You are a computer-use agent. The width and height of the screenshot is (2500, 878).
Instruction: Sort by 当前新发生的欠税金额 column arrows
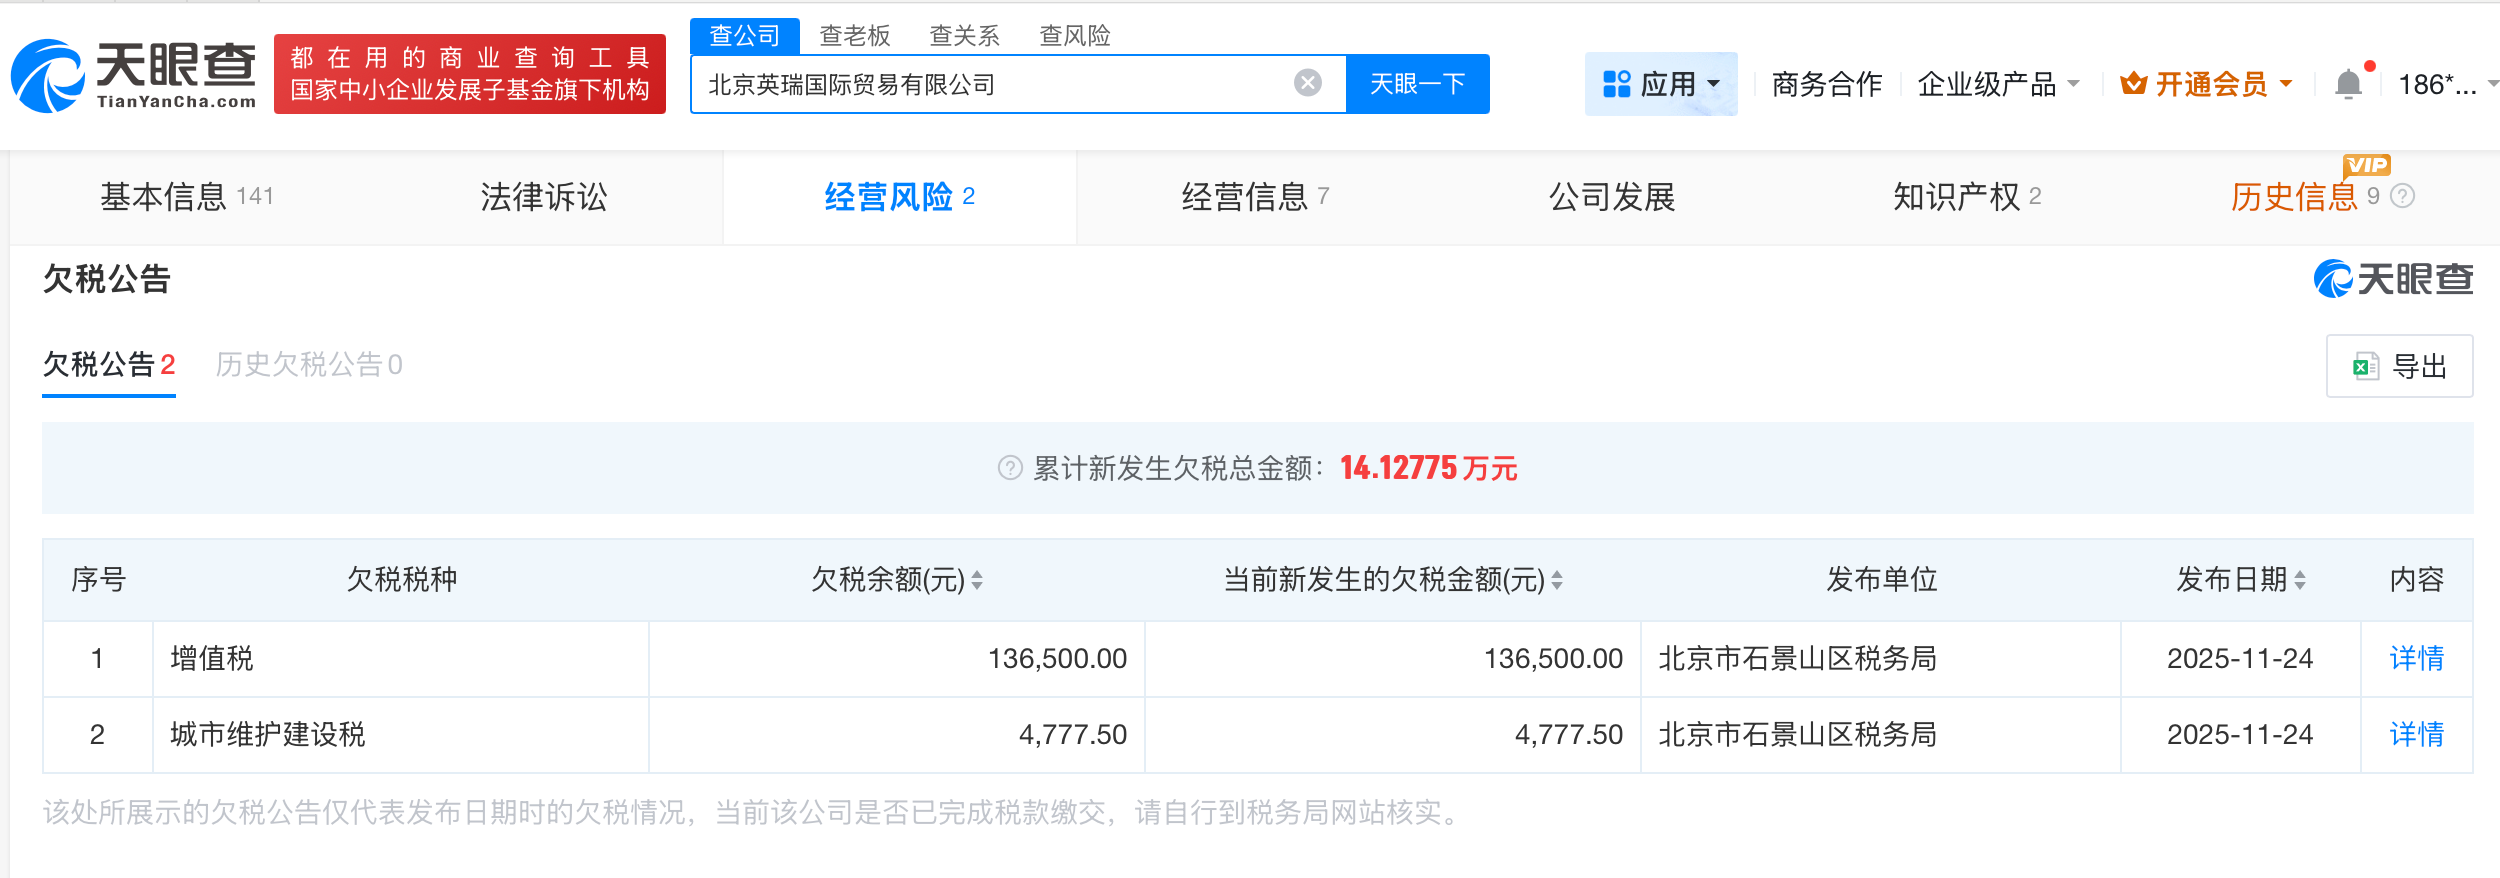tap(1557, 580)
